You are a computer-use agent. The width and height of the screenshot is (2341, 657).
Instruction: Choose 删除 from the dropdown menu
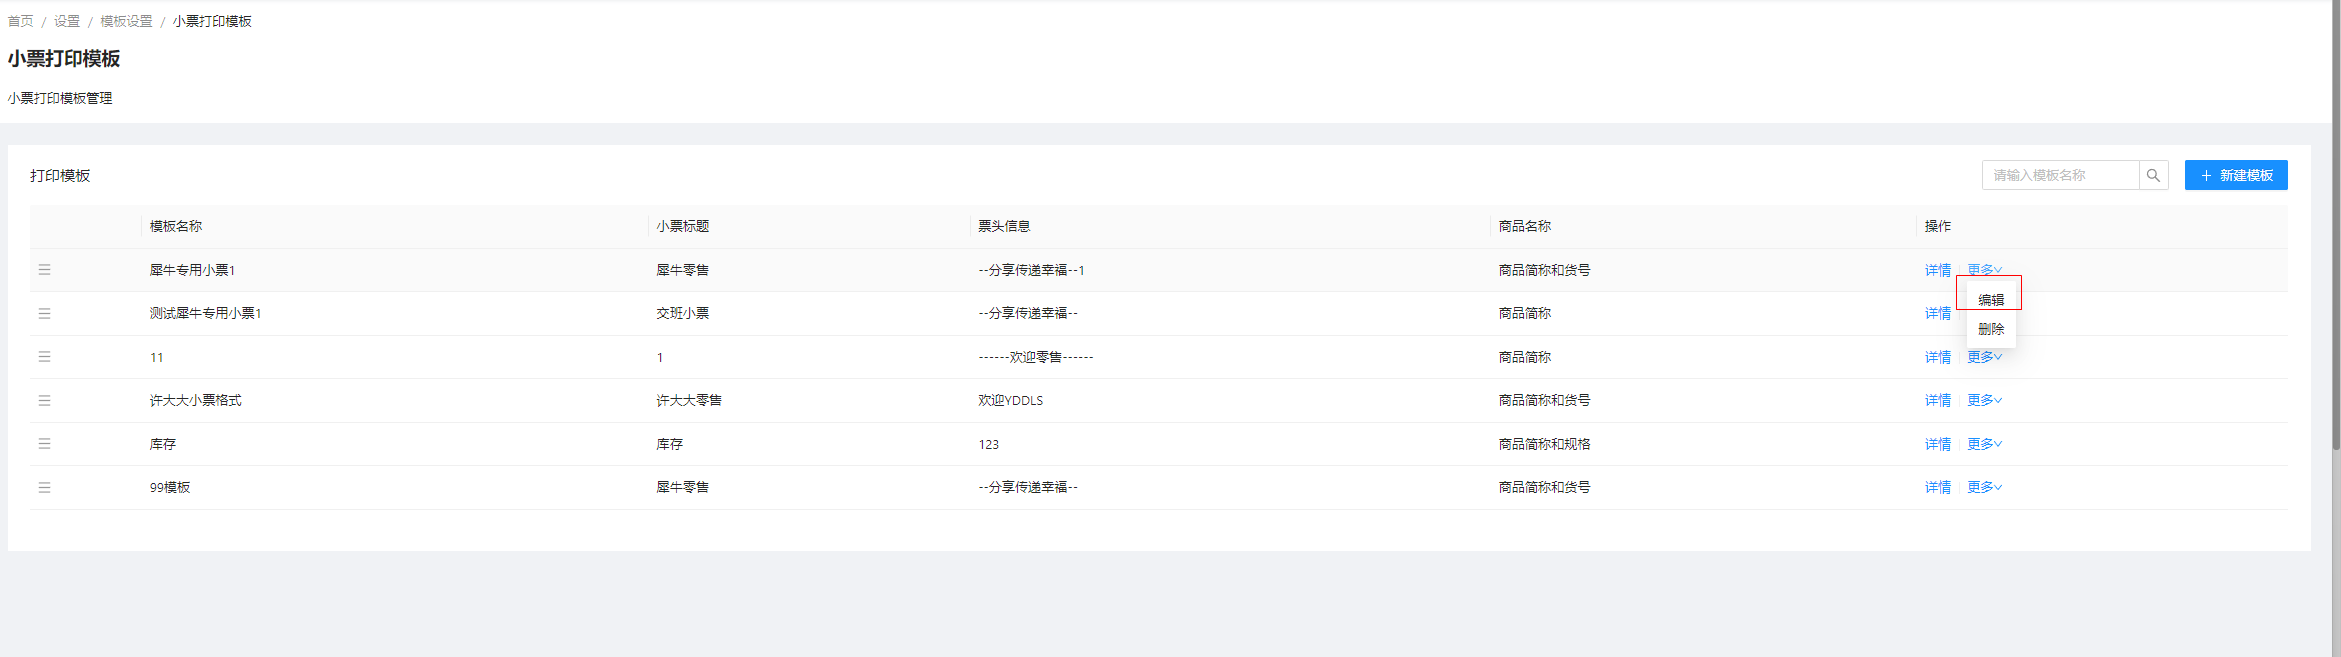(1991, 329)
